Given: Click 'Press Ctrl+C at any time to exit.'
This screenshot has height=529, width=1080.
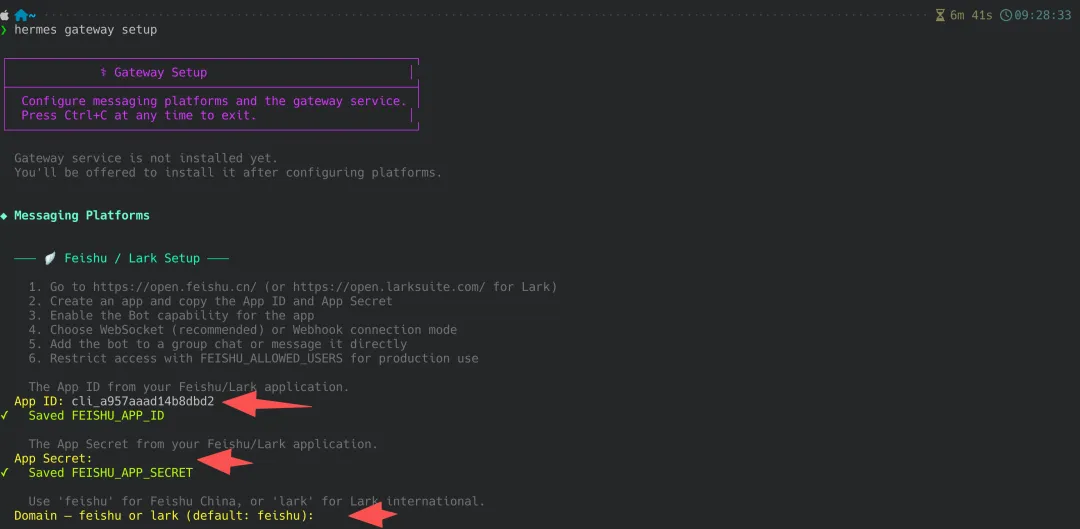Looking at the screenshot, I should pyautogui.click(x=138, y=115).
